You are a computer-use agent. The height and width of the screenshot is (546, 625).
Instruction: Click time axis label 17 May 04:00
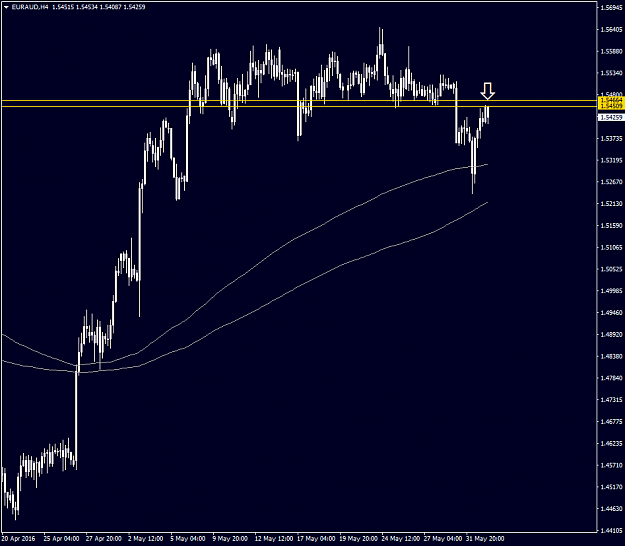pos(316,539)
